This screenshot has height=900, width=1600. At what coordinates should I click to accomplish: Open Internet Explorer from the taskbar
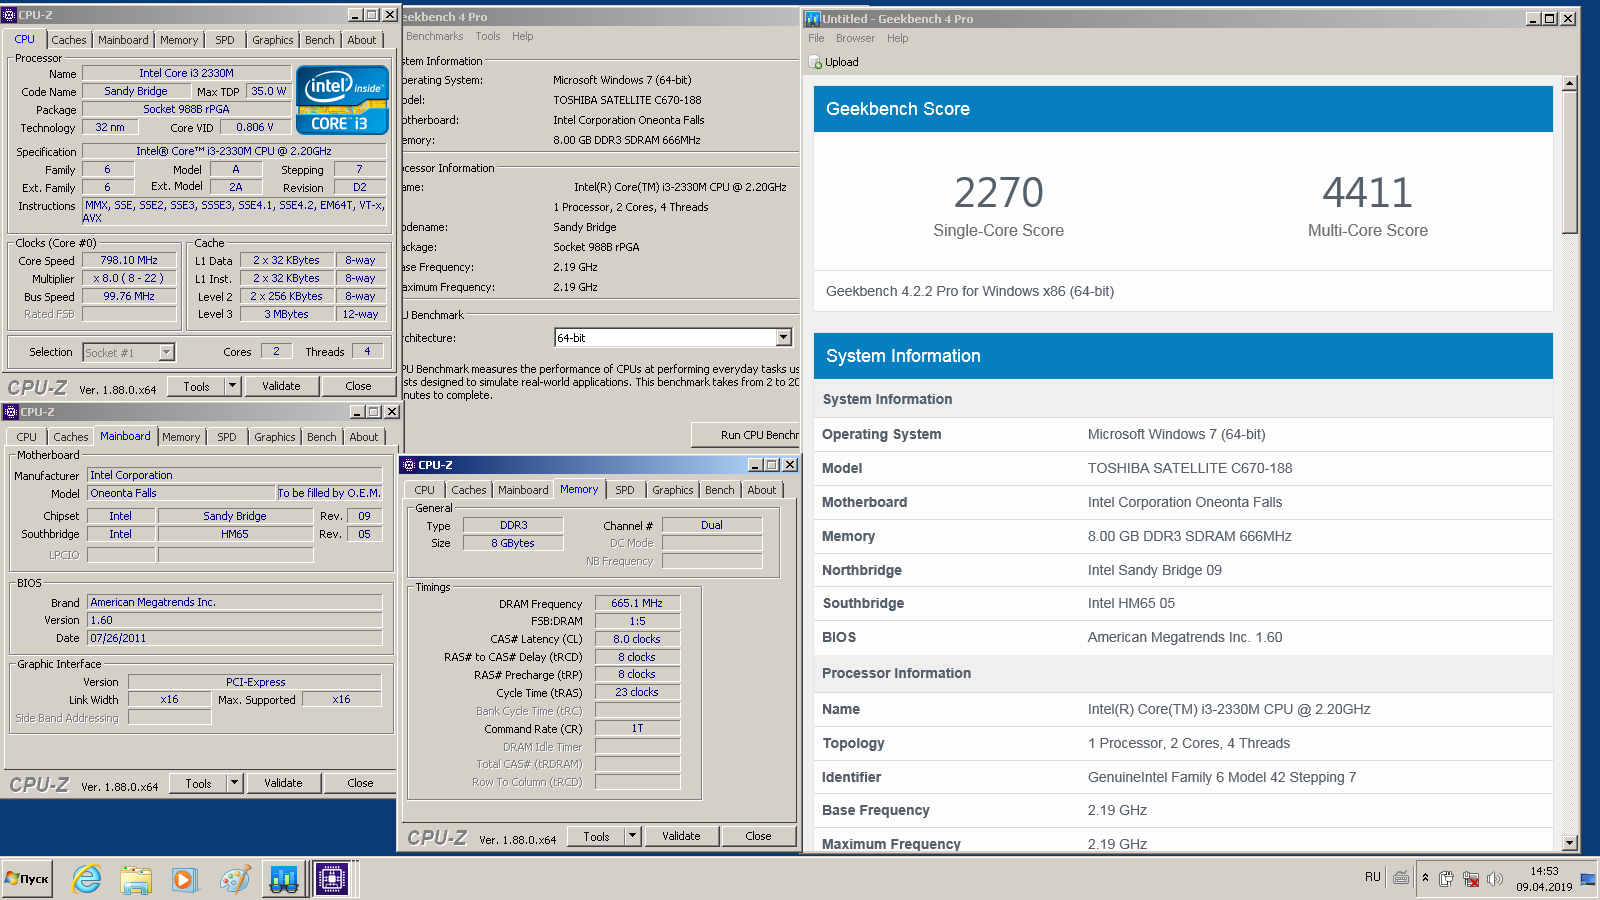87,879
